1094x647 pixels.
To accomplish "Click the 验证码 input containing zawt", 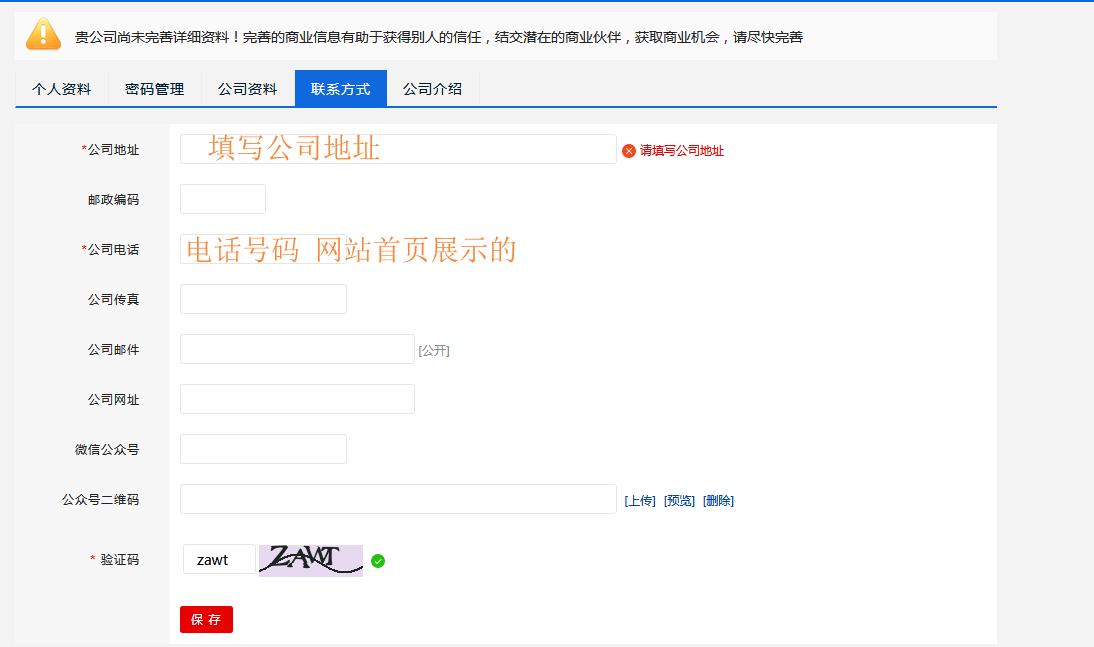I will [x=218, y=559].
